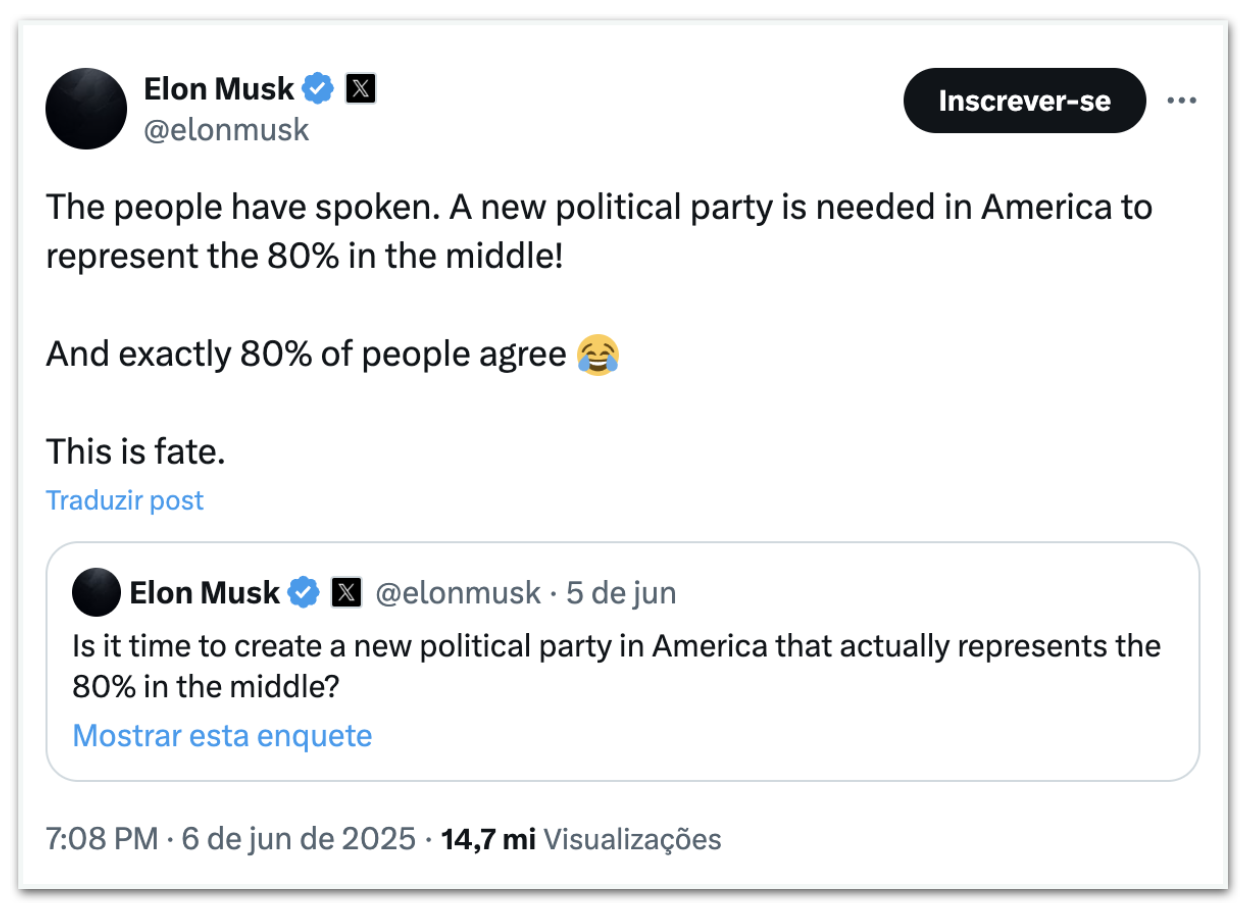The height and width of the screenshot is (908, 1242).
Task: Click the X affiliation badge in the main header
Action: [x=360, y=89]
